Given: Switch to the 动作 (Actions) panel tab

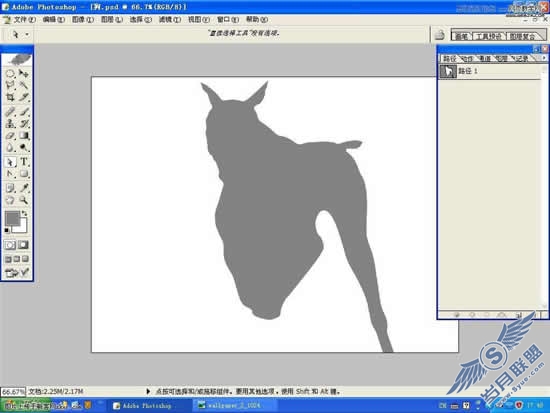Looking at the screenshot, I should coord(467,59).
